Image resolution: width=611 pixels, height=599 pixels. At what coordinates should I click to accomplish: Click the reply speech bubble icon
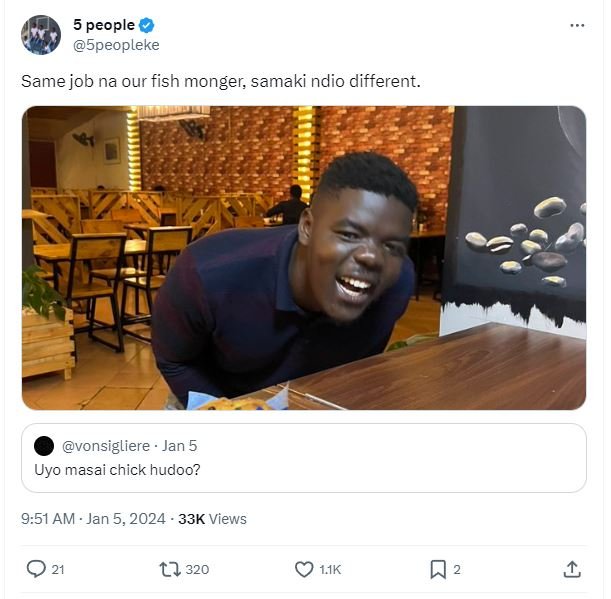(x=35, y=569)
